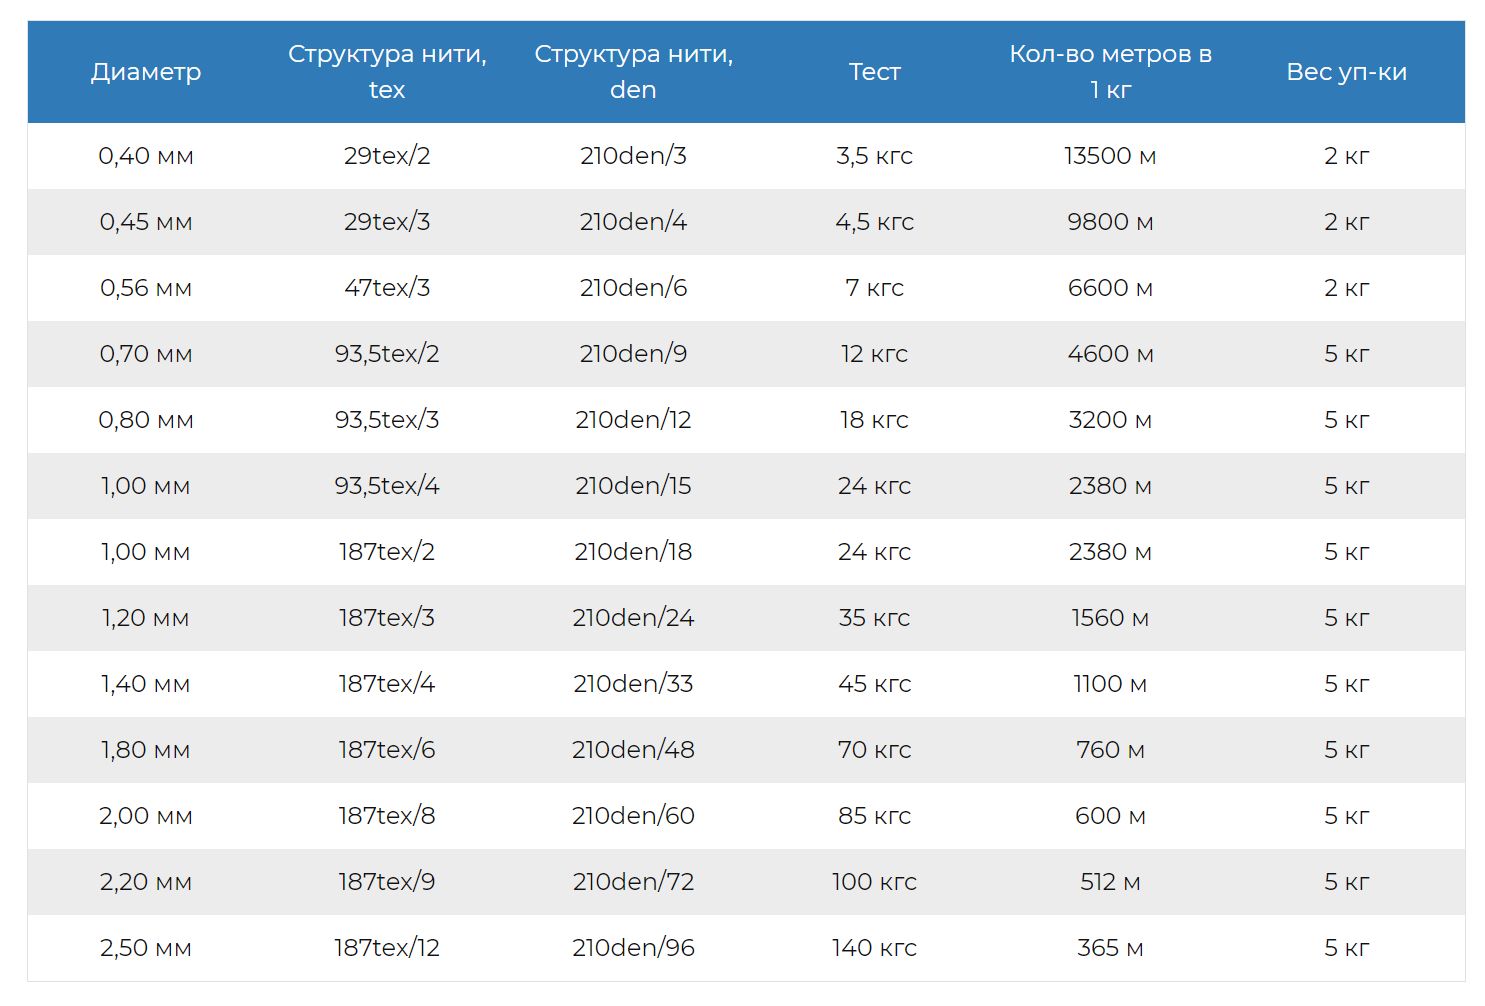Click the 187tex/8 structure cell
Image resolution: width=1485 pixels, height=1006 pixels.
(x=387, y=816)
